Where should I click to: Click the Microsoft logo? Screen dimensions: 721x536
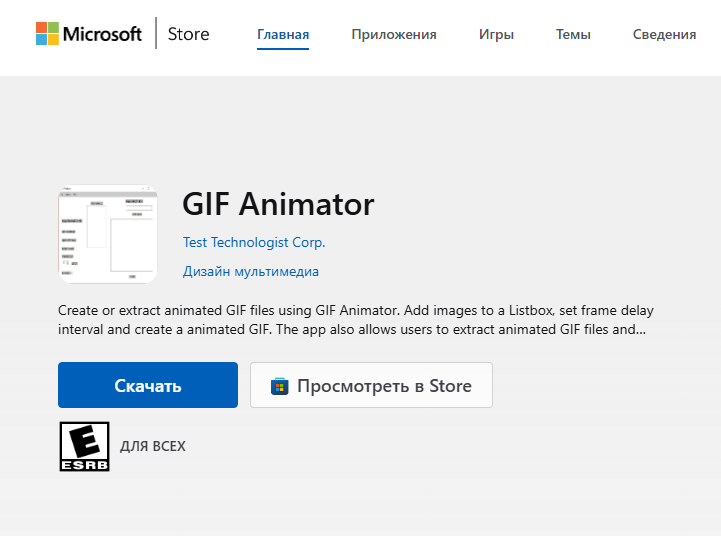(x=89, y=34)
